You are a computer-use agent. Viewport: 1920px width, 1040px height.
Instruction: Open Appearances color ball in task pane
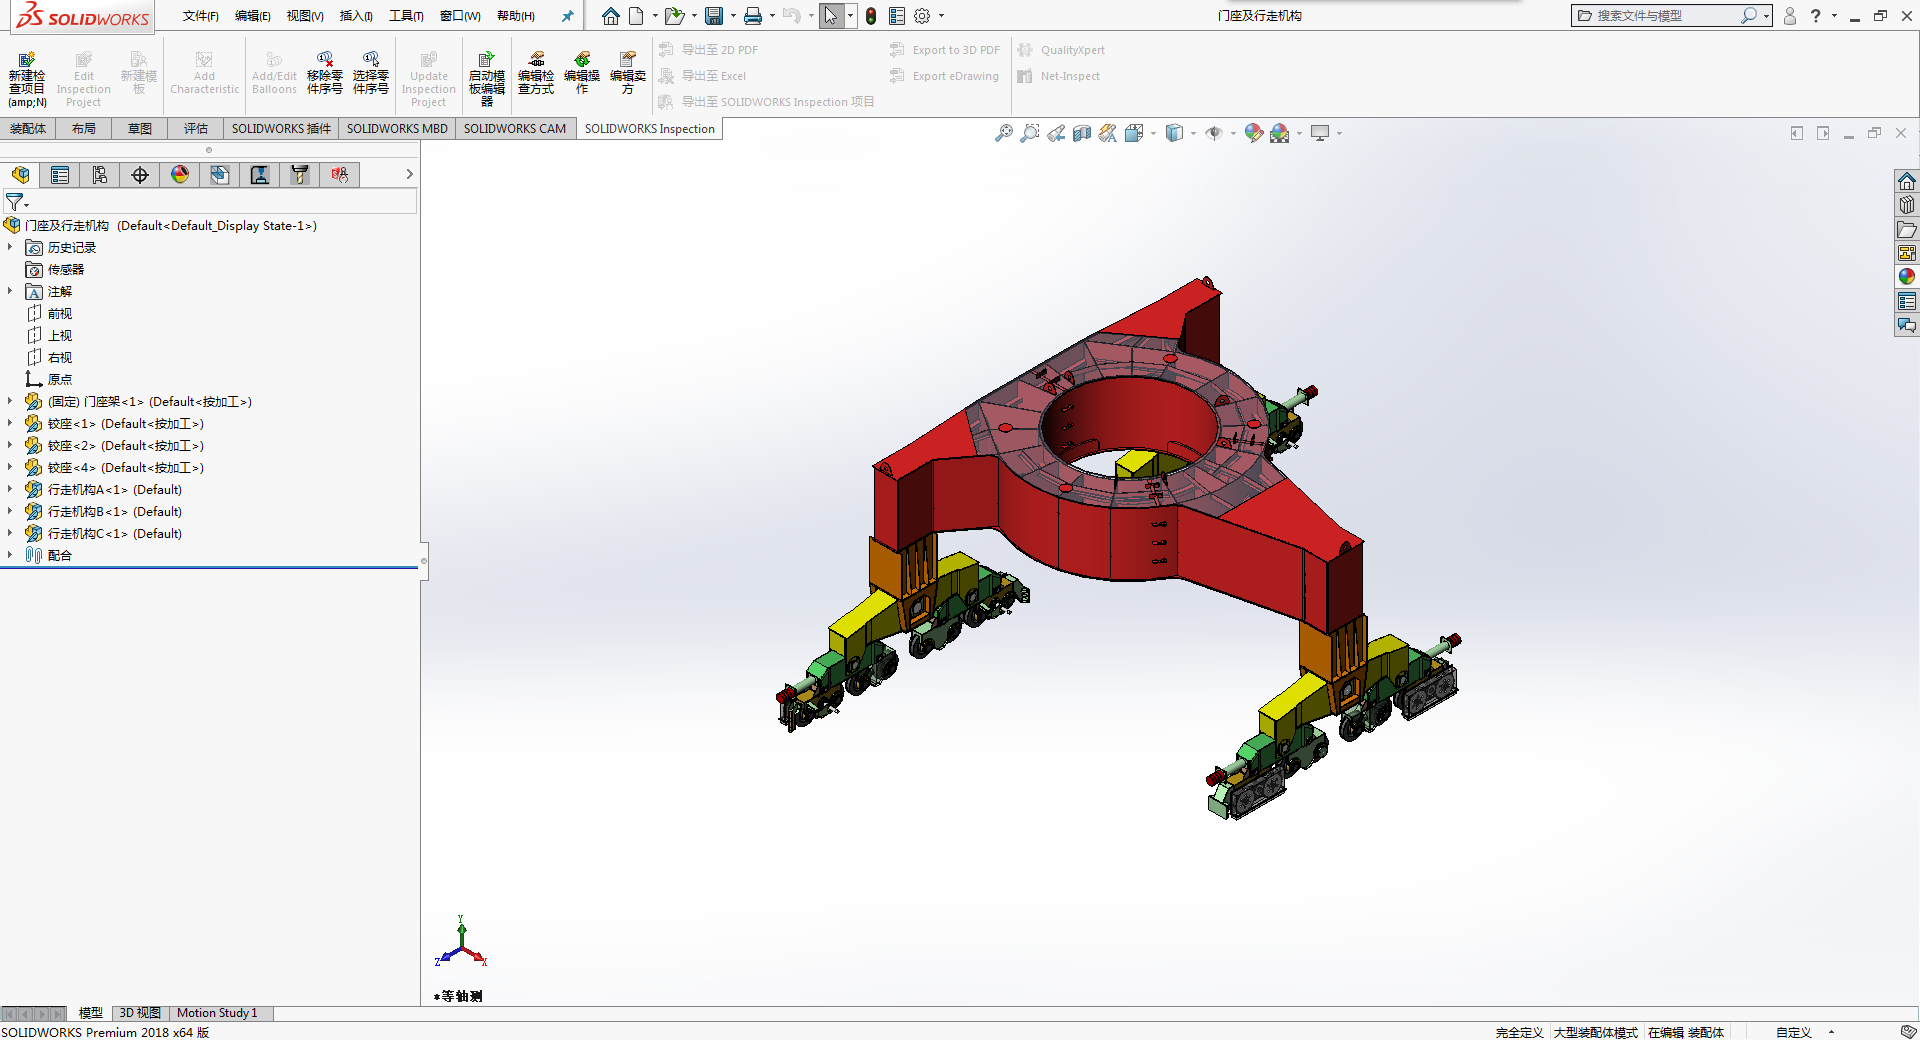1907,277
